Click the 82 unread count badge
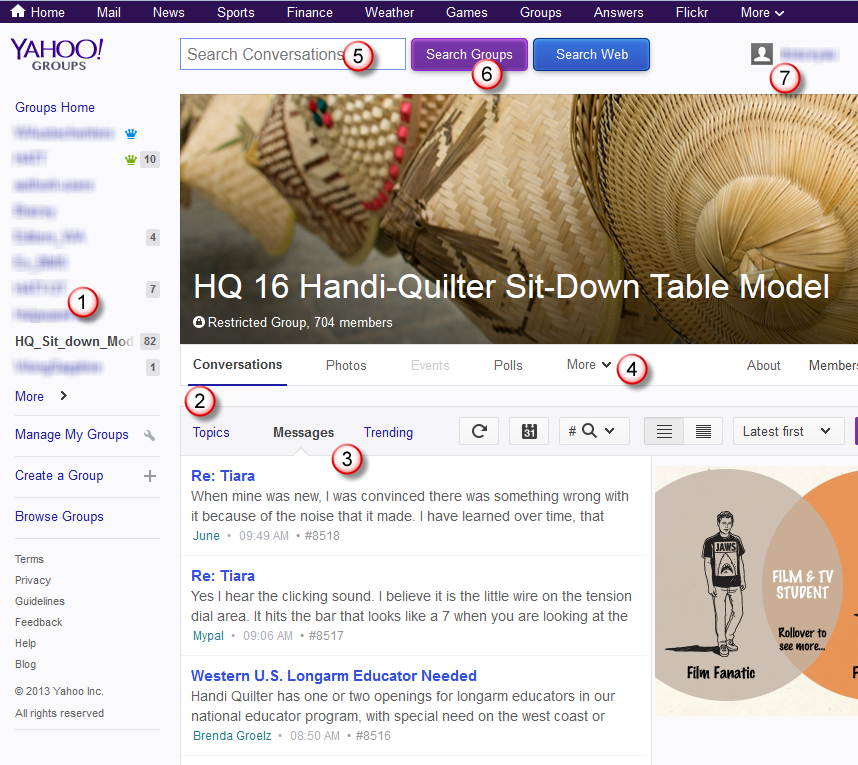Viewport: 858px width, 765px height. pyautogui.click(x=149, y=341)
